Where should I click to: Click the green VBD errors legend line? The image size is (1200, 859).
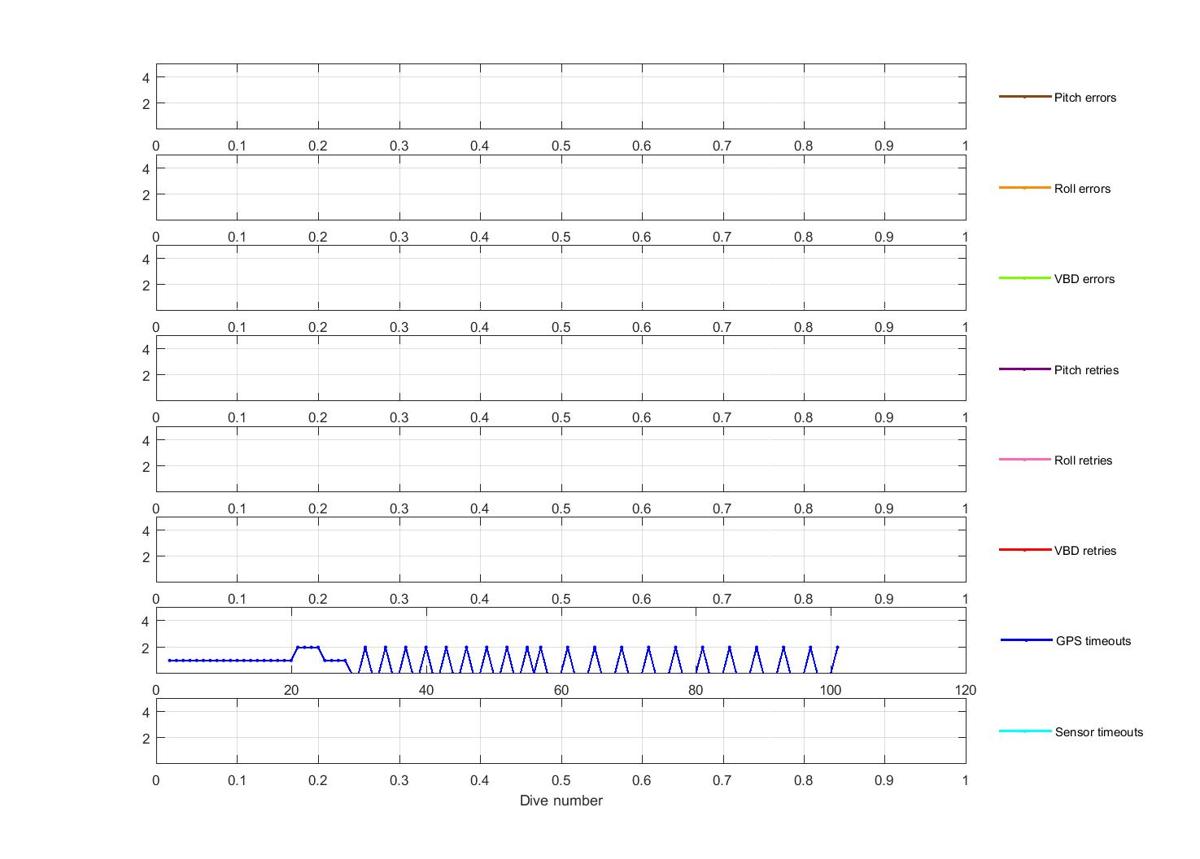pyautogui.click(x=1025, y=278)
